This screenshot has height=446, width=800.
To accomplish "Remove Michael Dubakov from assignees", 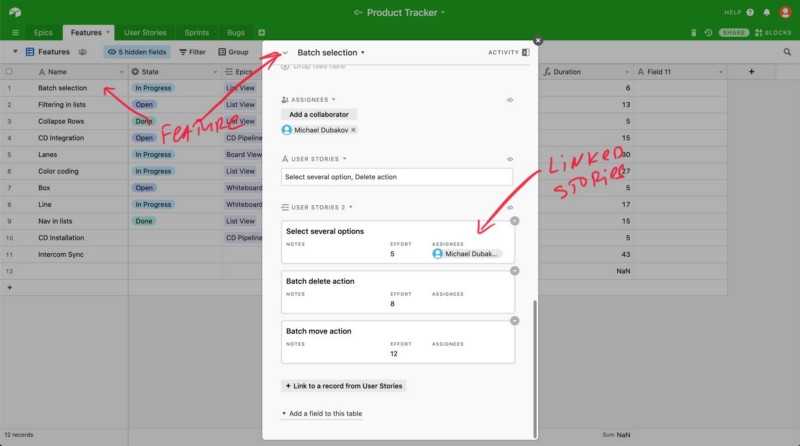I will [353, 130].
